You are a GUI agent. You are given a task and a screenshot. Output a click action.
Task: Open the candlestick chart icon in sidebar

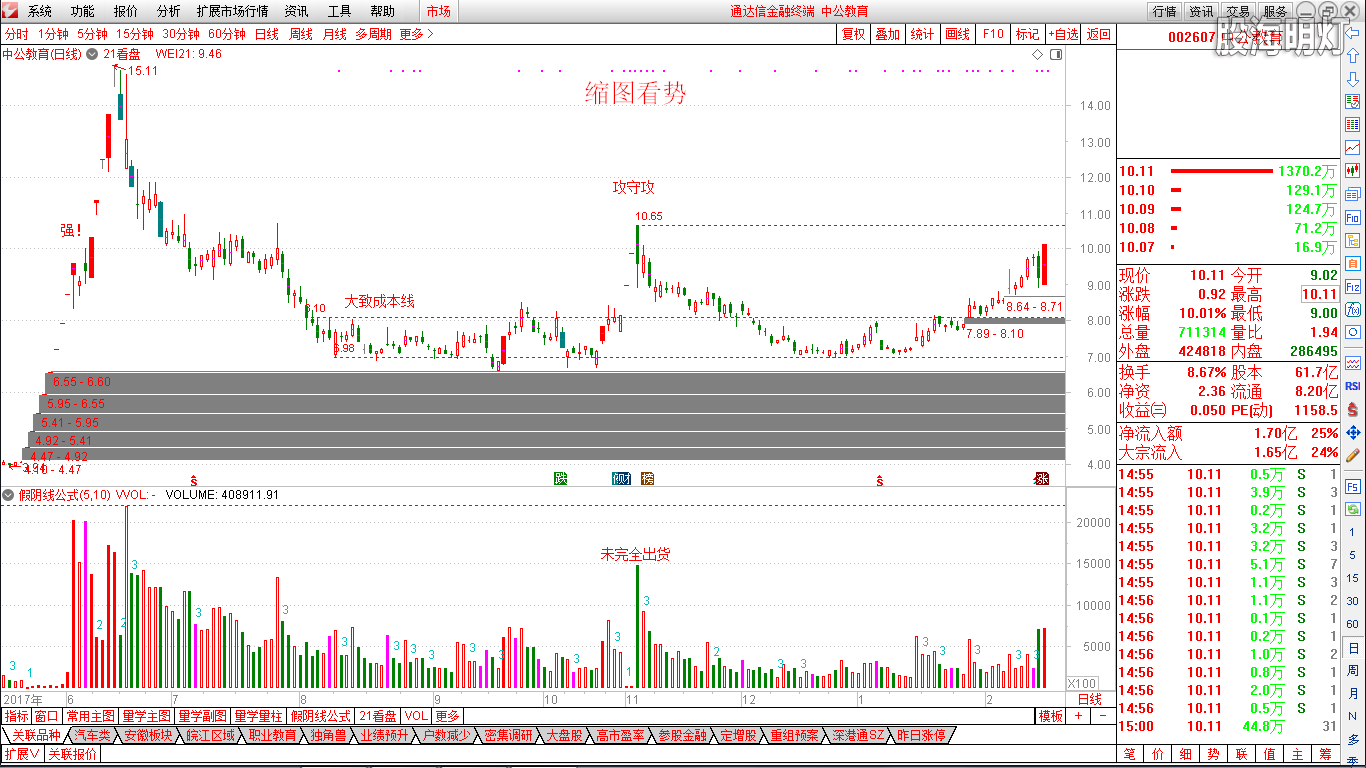[x=1353, y=171]
